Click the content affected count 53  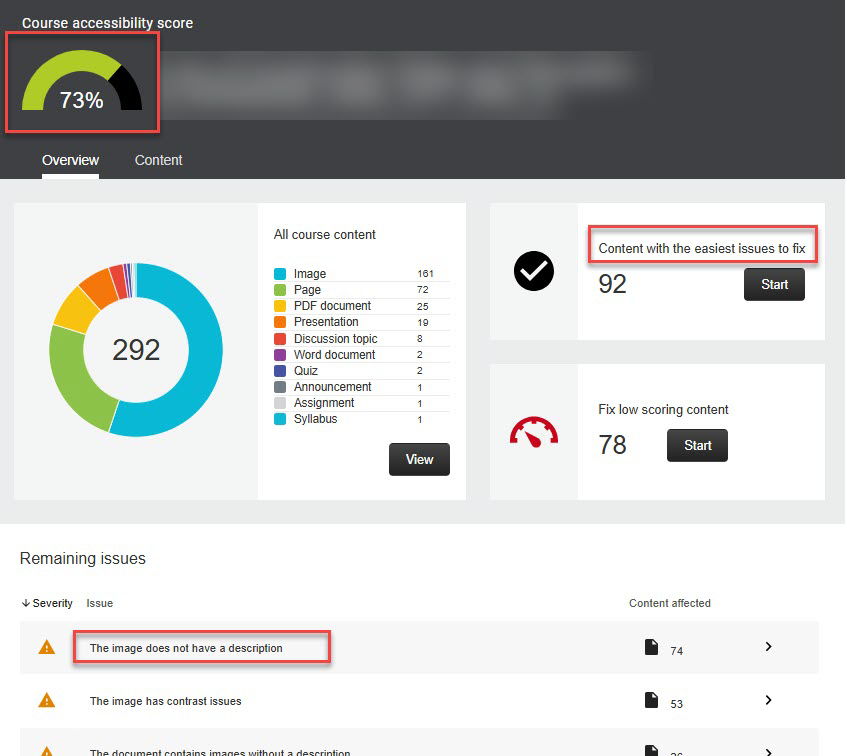676,704
